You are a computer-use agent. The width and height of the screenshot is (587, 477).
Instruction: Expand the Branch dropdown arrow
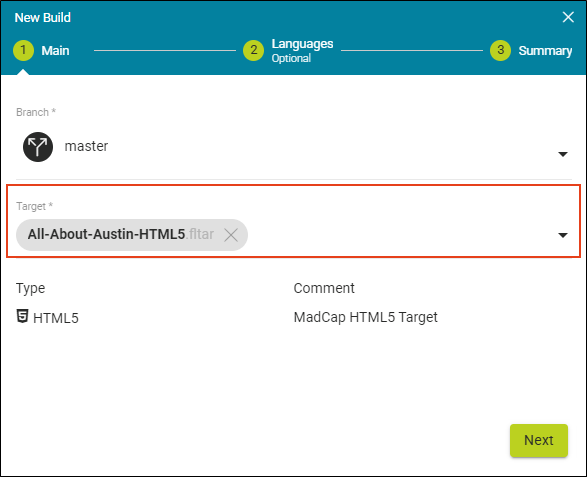click(563, 154)
